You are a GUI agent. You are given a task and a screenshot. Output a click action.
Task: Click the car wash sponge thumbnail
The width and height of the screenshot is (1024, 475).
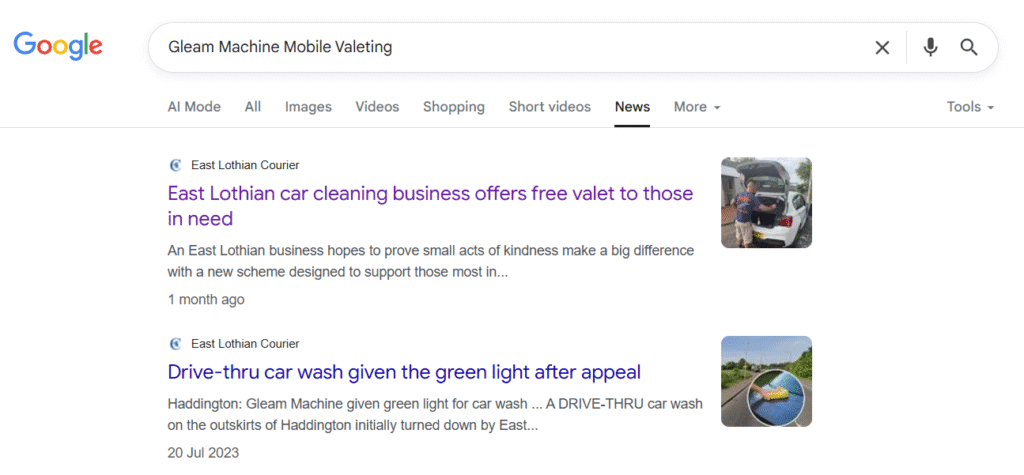[766, 381]
